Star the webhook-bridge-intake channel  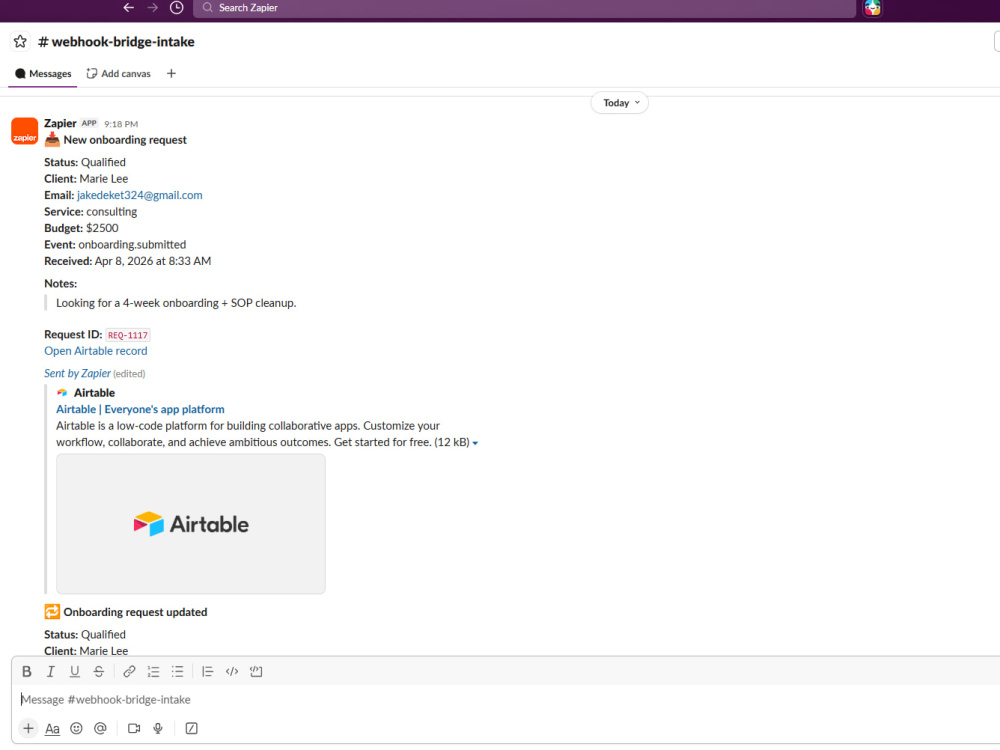20,42
